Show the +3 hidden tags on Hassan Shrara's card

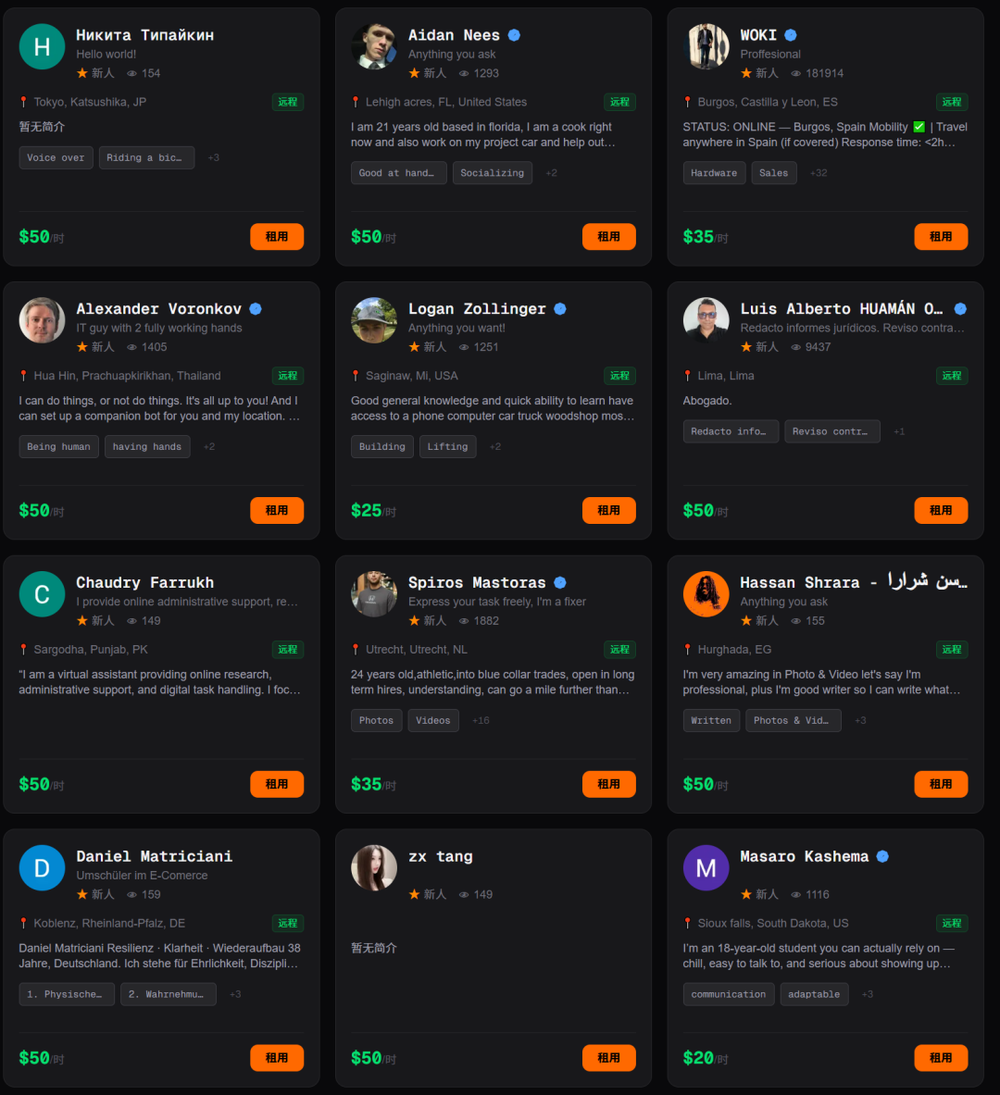tap(860, 721)
